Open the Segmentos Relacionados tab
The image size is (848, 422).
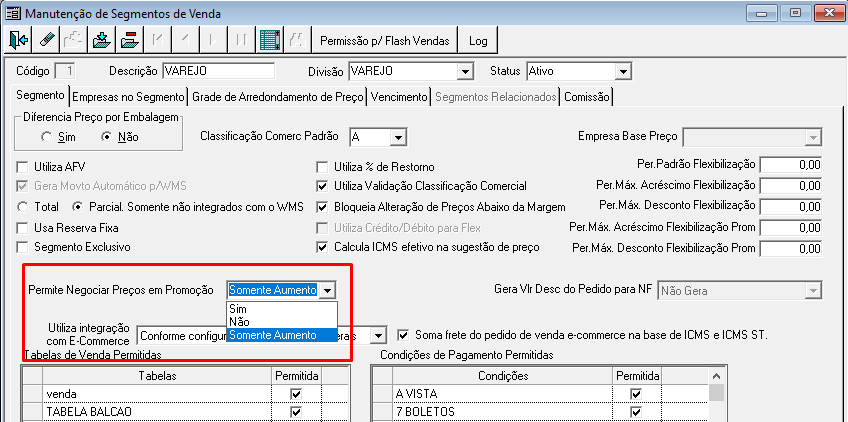496,97
